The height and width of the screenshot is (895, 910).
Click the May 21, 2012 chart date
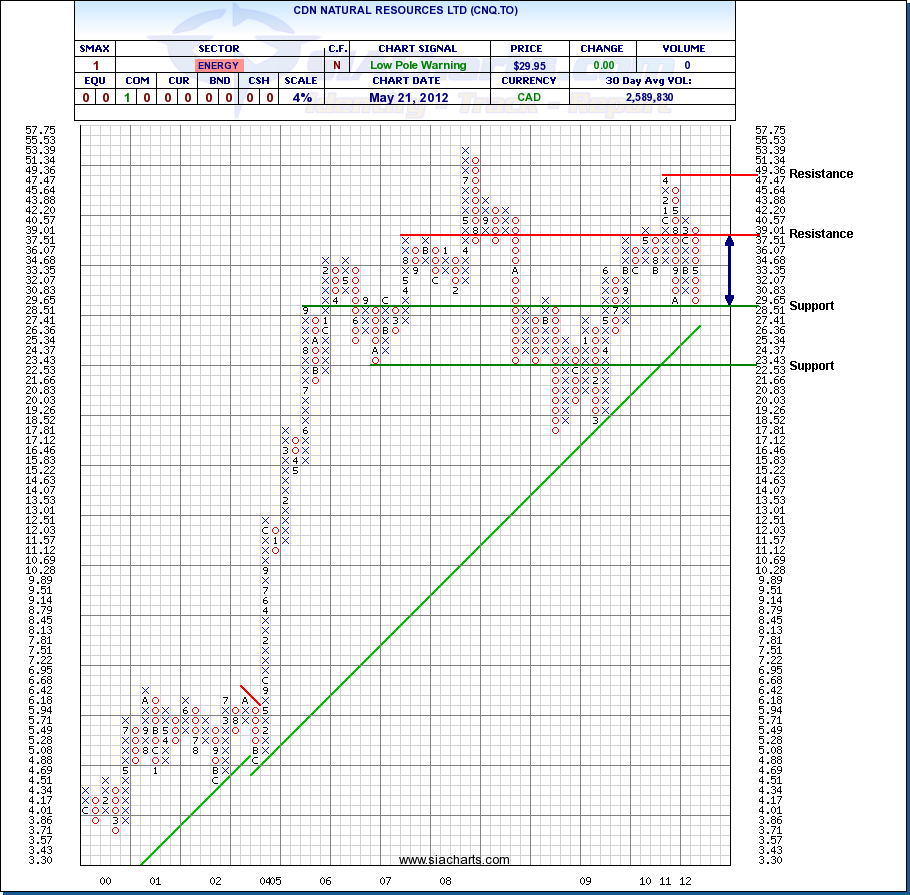point(411,97)
